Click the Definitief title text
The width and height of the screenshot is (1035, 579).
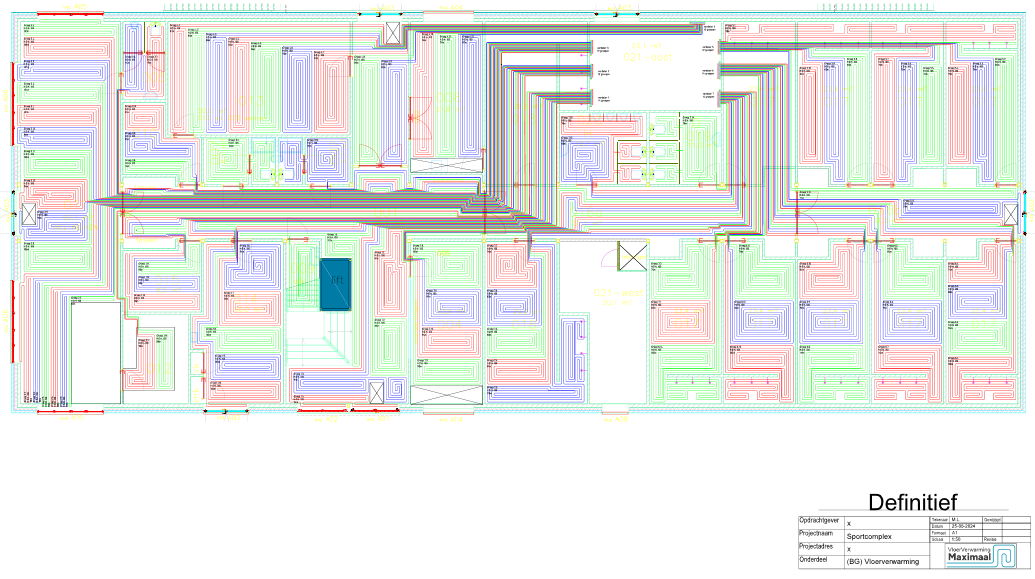click(x=913, y=502)
